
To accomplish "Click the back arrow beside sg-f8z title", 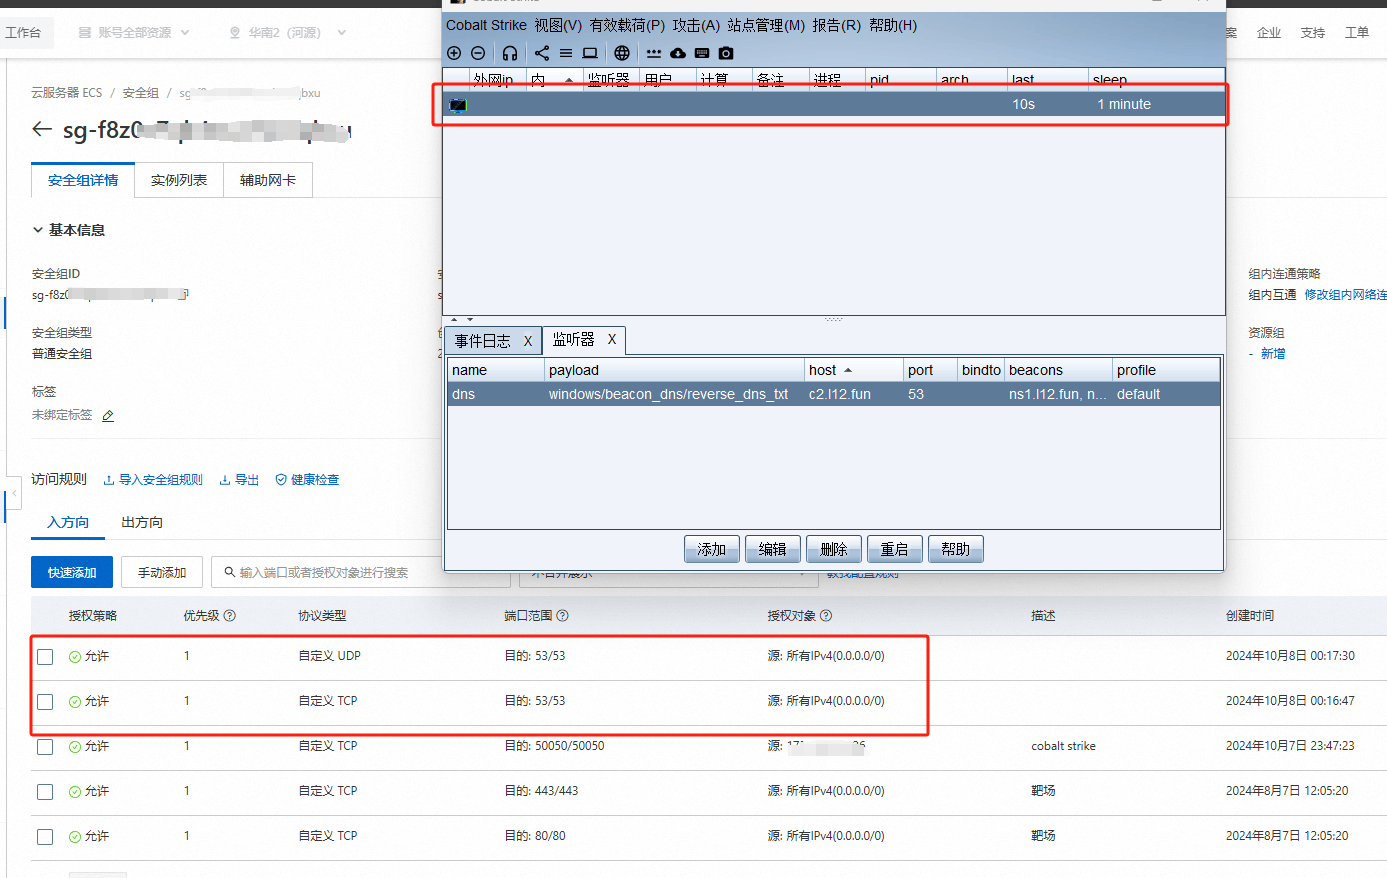I will (x=42, y=129).
